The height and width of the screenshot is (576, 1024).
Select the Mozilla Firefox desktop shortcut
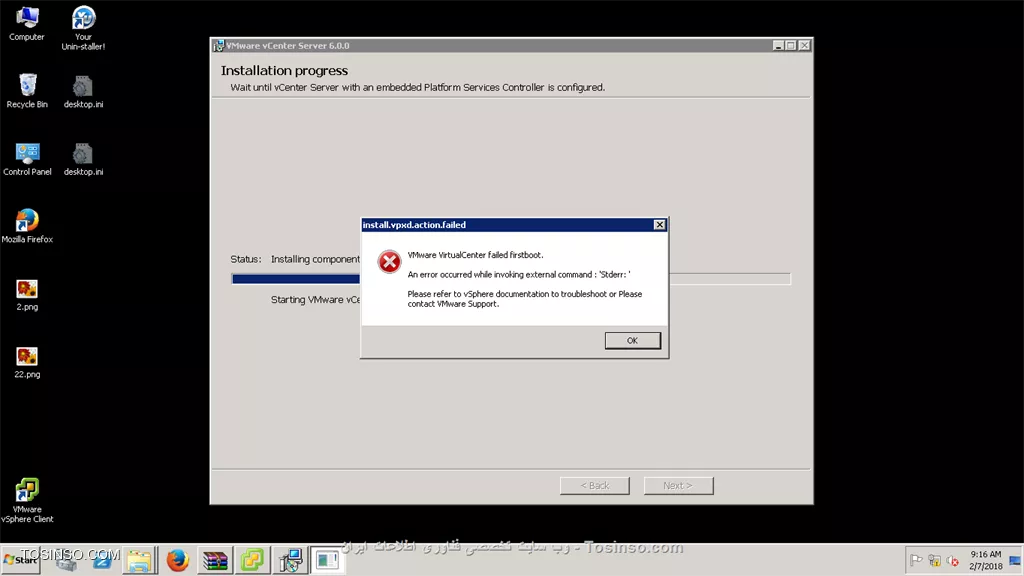tap(27, 227)
